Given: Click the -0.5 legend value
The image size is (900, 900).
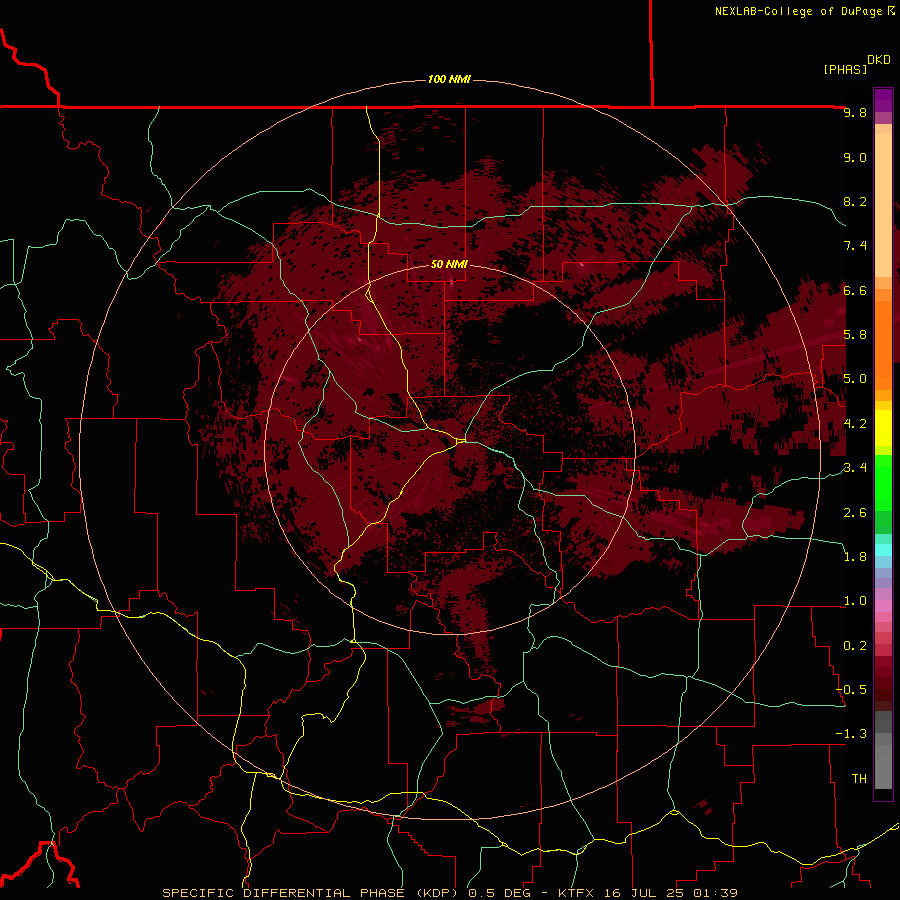Looking at the screenshot, I should coord(851,689).
